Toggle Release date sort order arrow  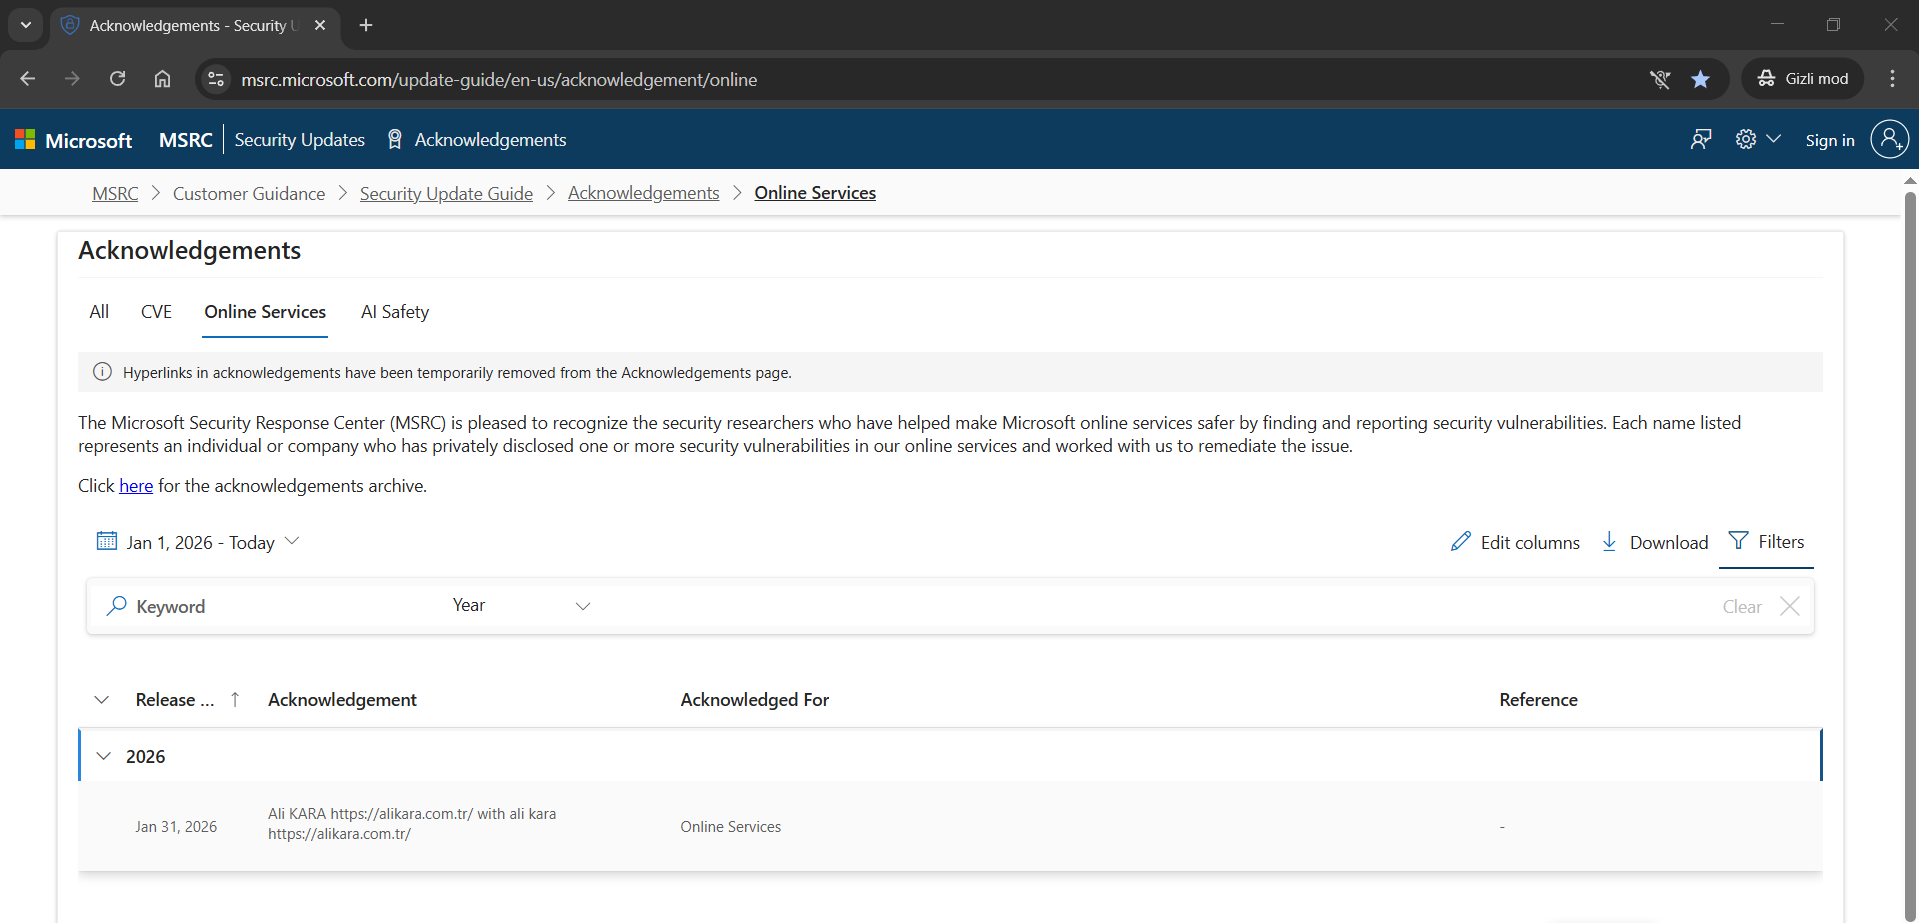click(x=235, y=700)
